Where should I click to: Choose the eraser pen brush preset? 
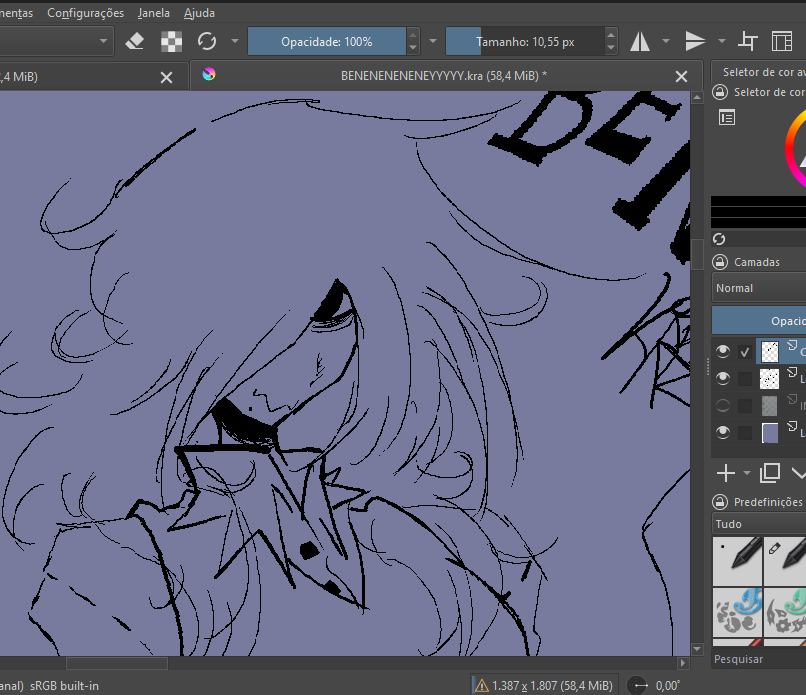785,560
